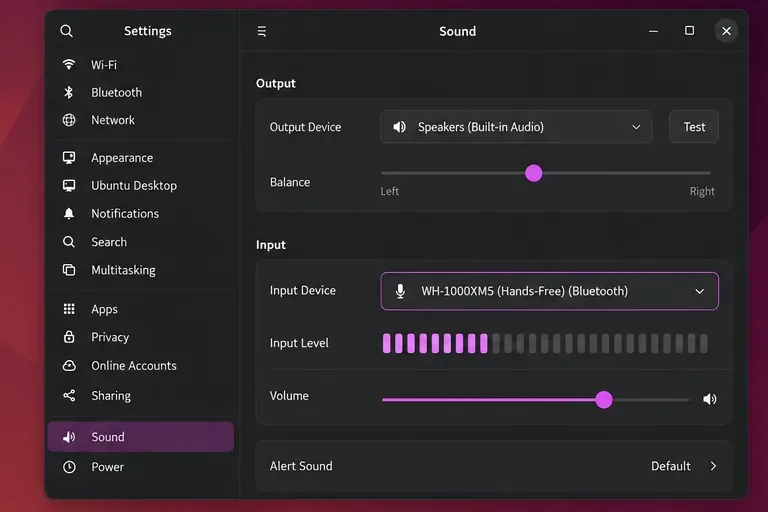Open Privacy settings
This screenshot has height=512, width=768.
tap(141, 337)
